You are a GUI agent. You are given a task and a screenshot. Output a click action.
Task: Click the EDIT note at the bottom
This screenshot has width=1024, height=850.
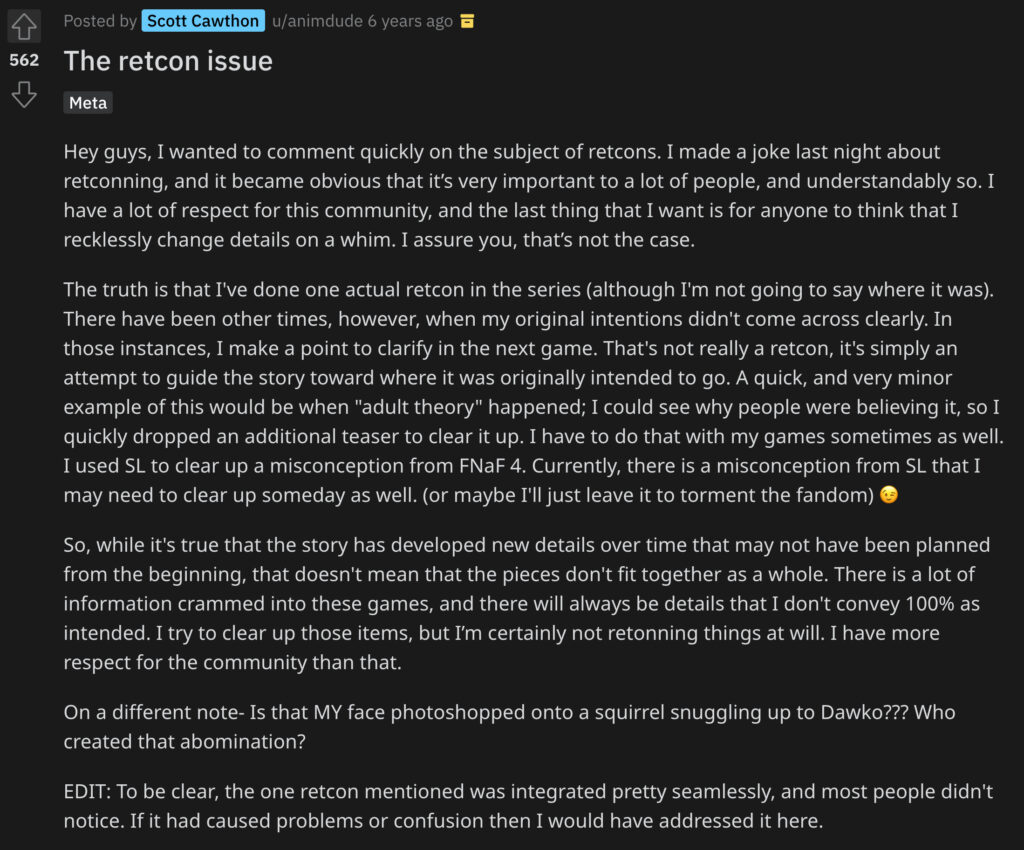(x=528, y=806)
